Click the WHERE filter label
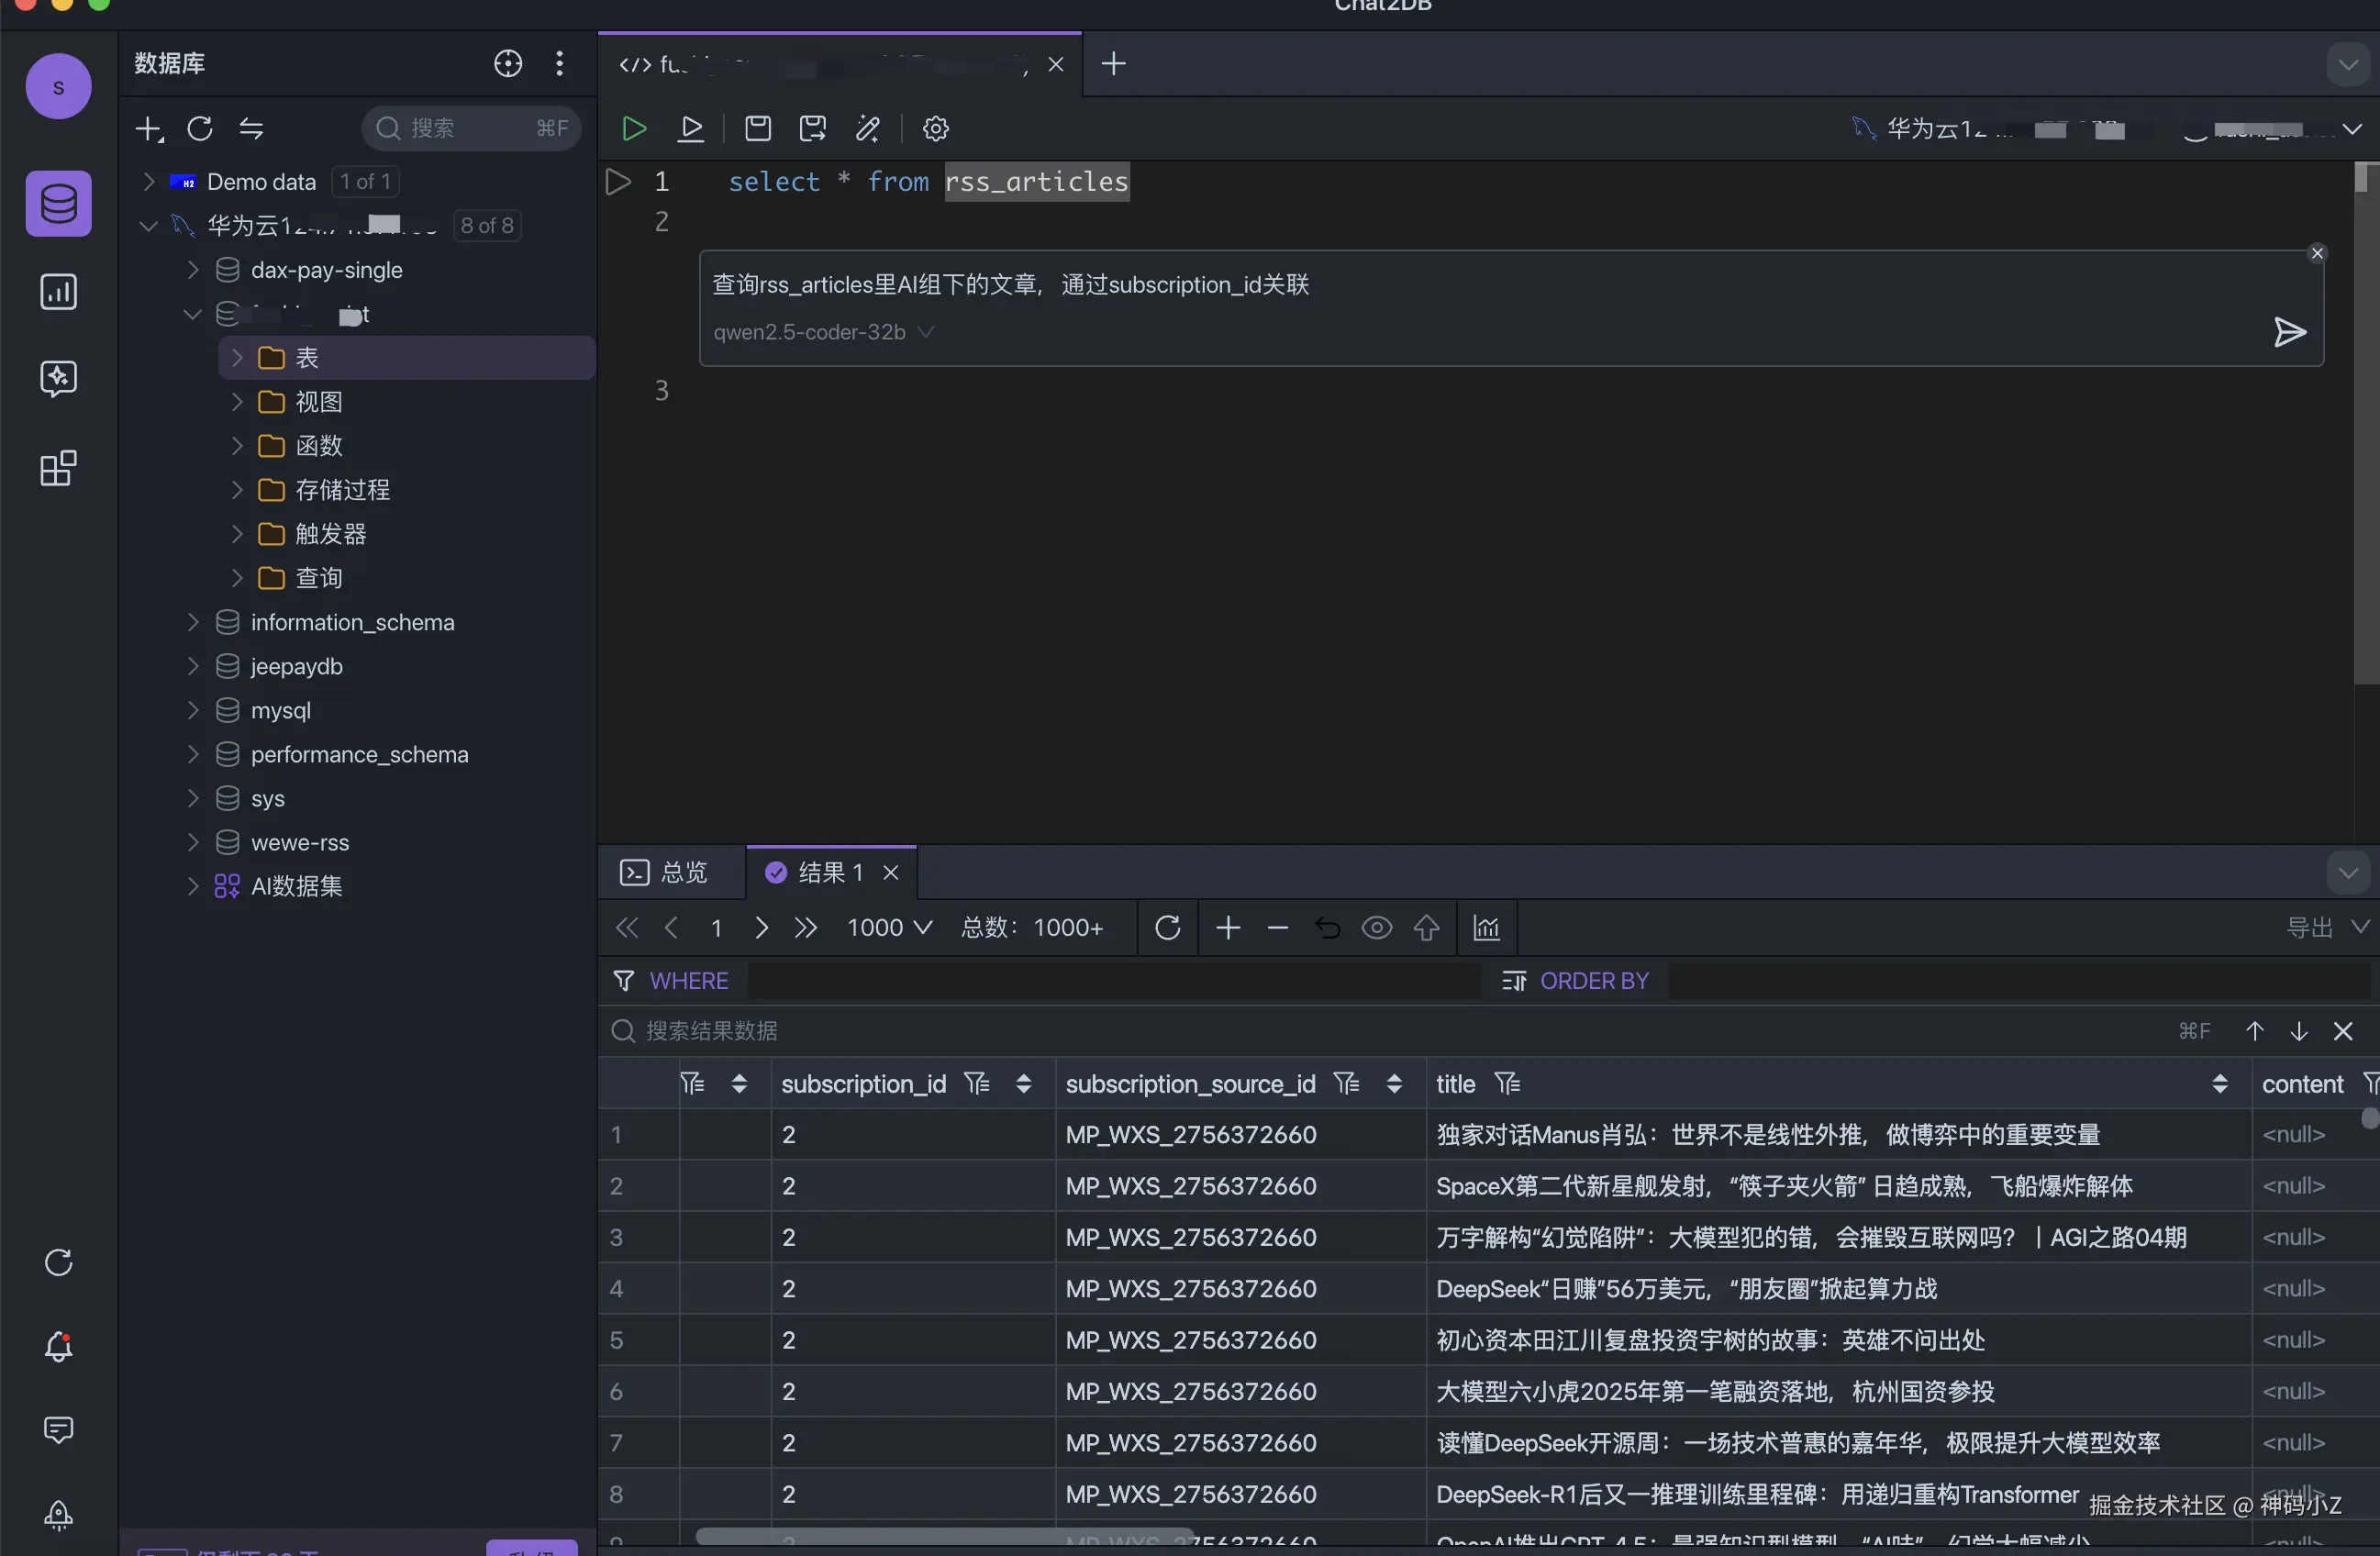The width and height of the screenshot is (2380, 1556). (688, 981)
